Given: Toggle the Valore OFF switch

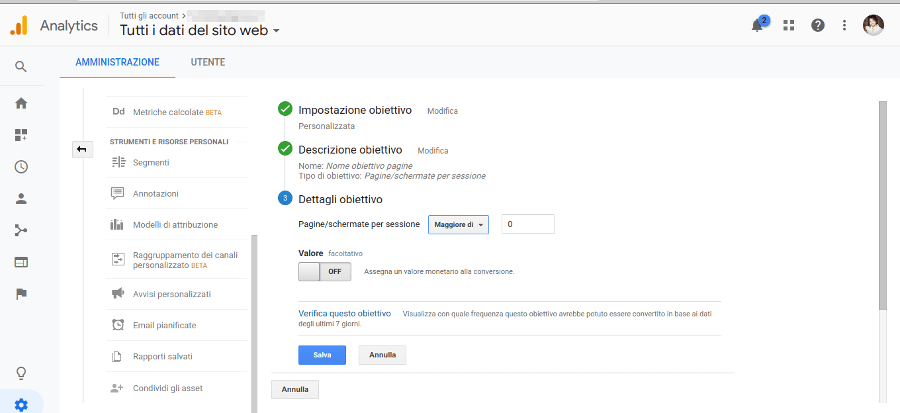Looking at the screenshot, I should pos(324,271).
